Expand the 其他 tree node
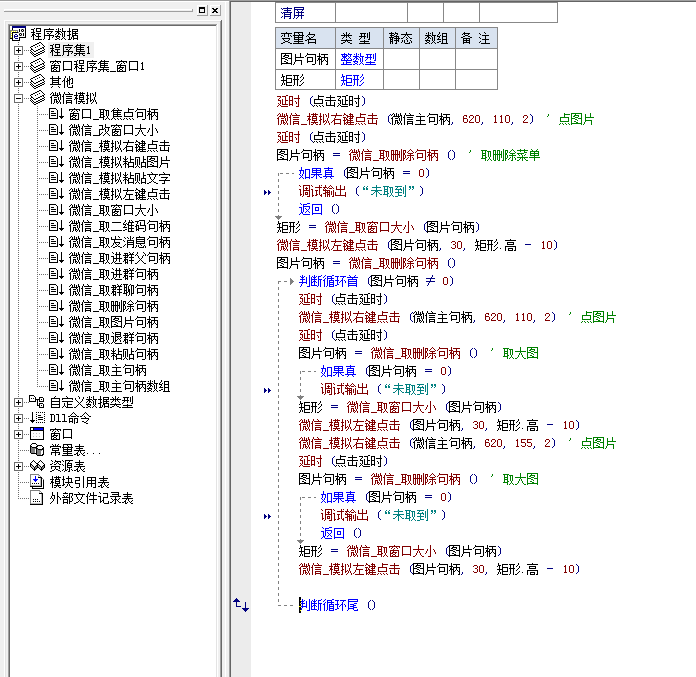 coord(18,82)
